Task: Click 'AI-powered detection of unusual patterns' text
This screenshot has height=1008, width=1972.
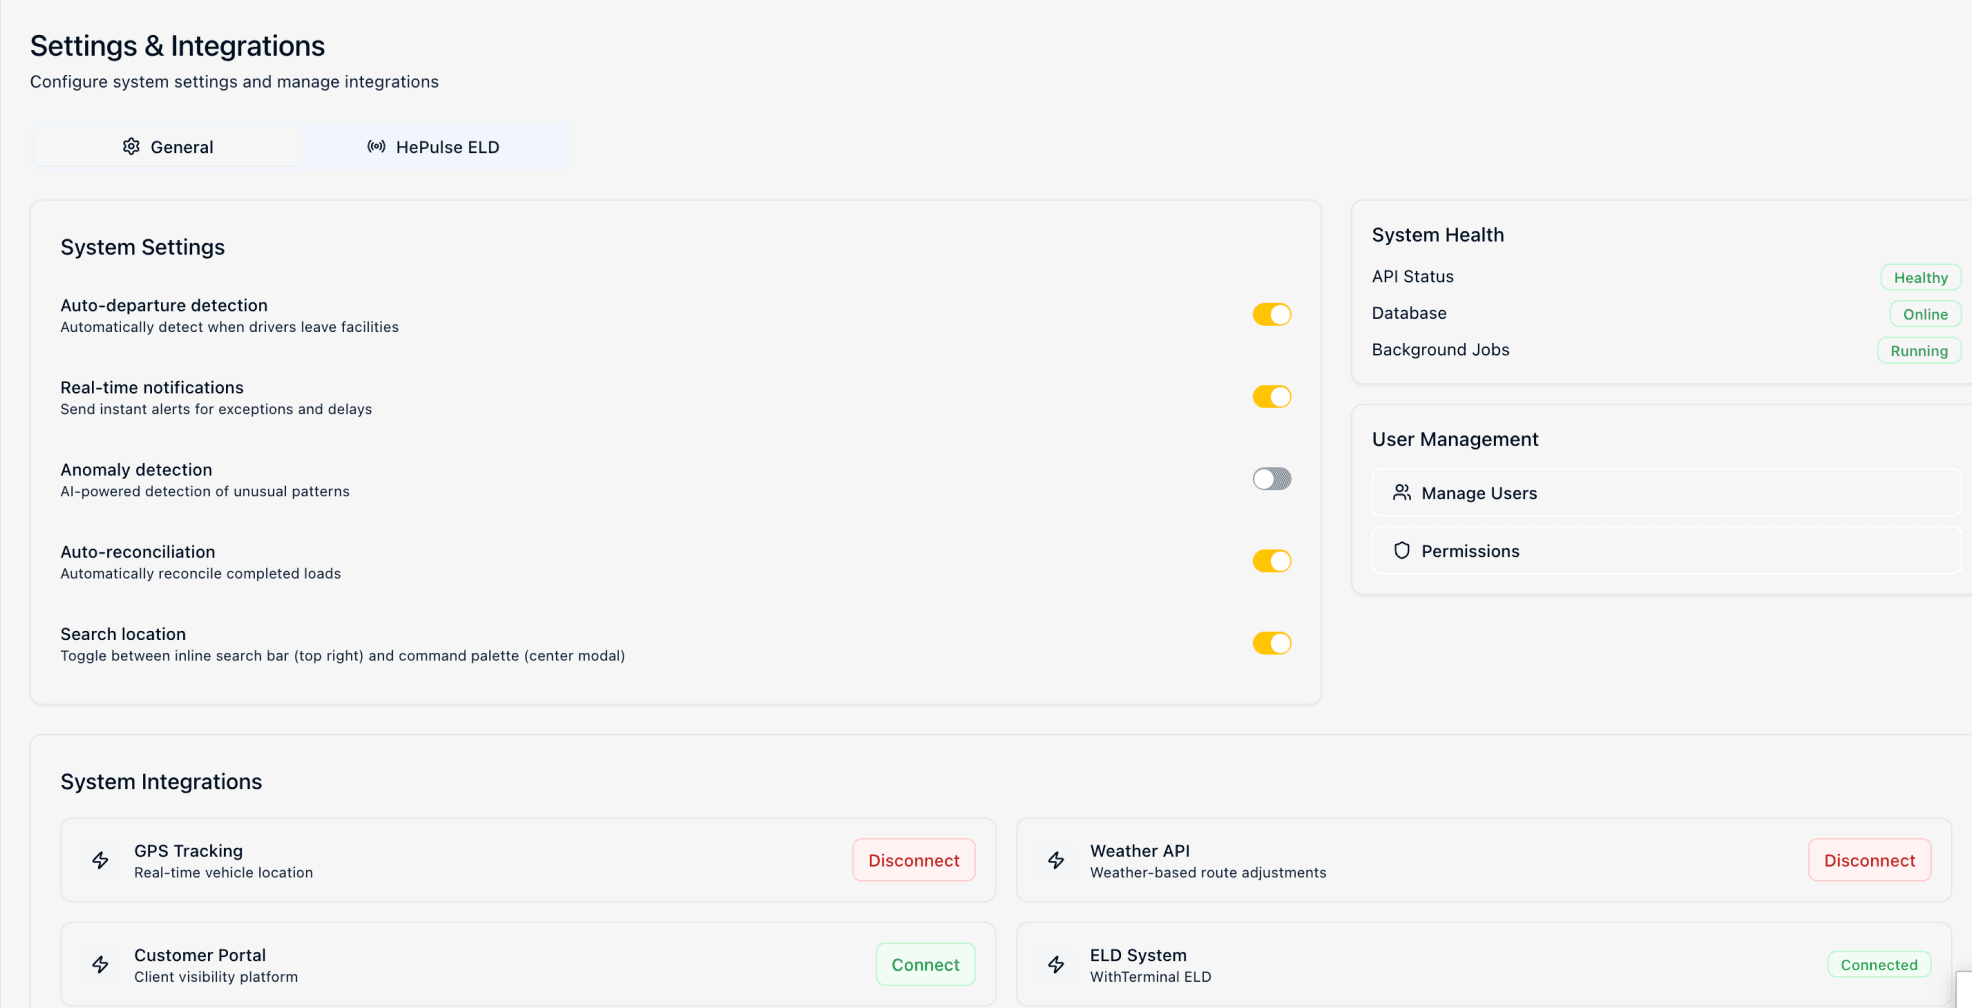Action: pyautogui.click(x=205, y=492)
